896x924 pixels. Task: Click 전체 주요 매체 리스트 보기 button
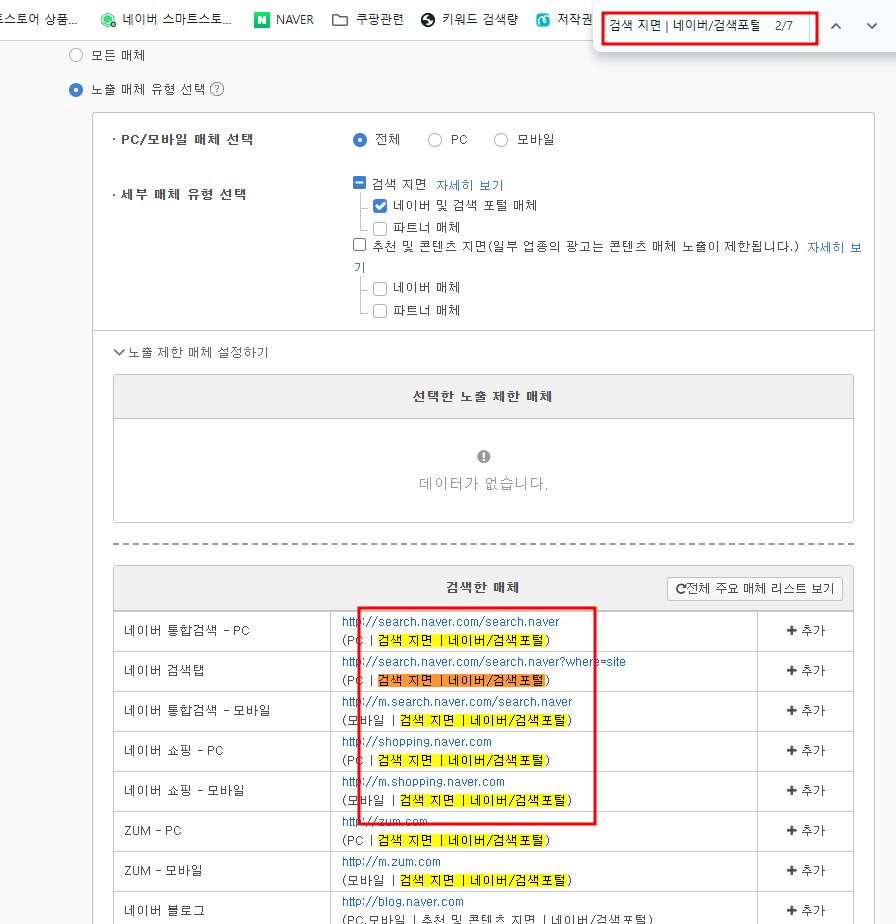[x=755, y=589]
